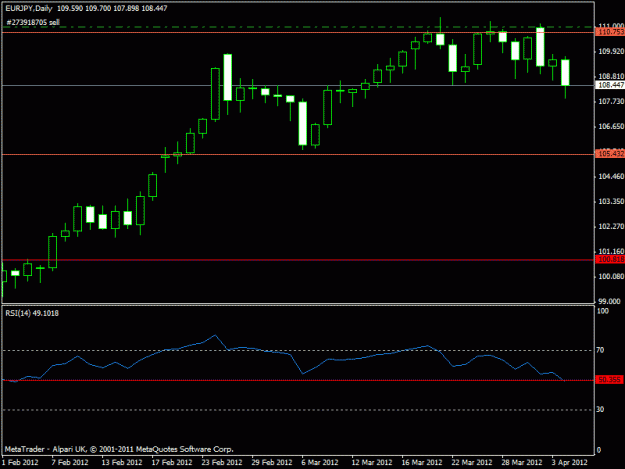Click the 6 Mar 2012 date label

pos(320,462)
